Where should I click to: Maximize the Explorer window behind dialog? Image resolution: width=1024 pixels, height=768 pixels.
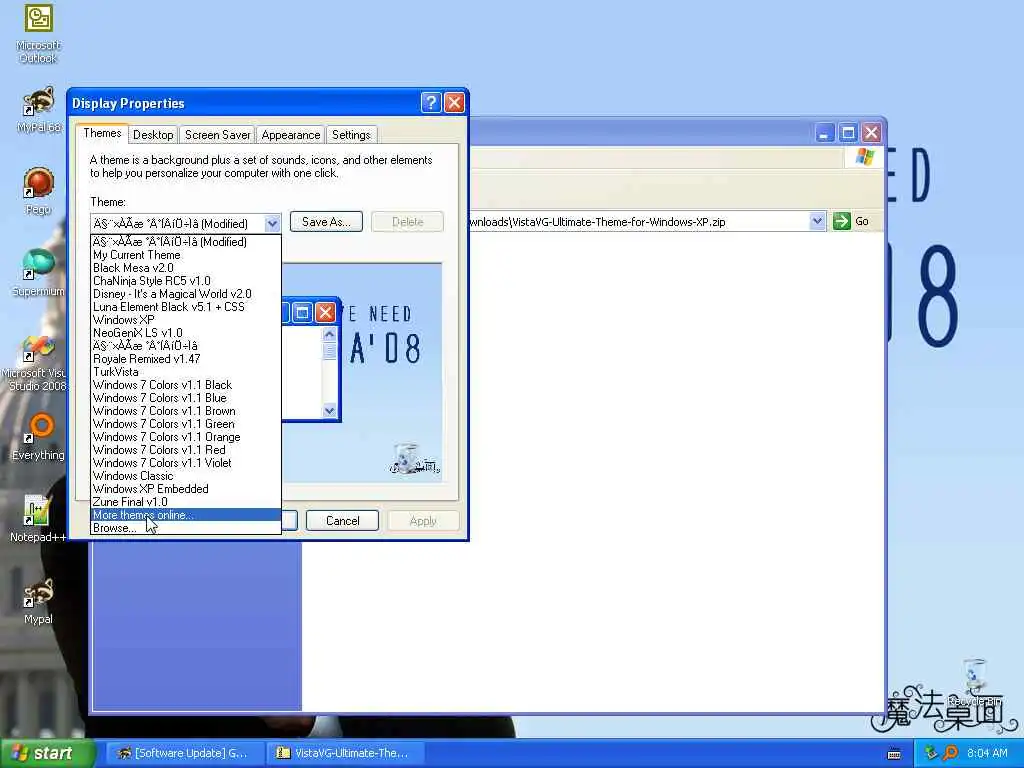point(848,133)
